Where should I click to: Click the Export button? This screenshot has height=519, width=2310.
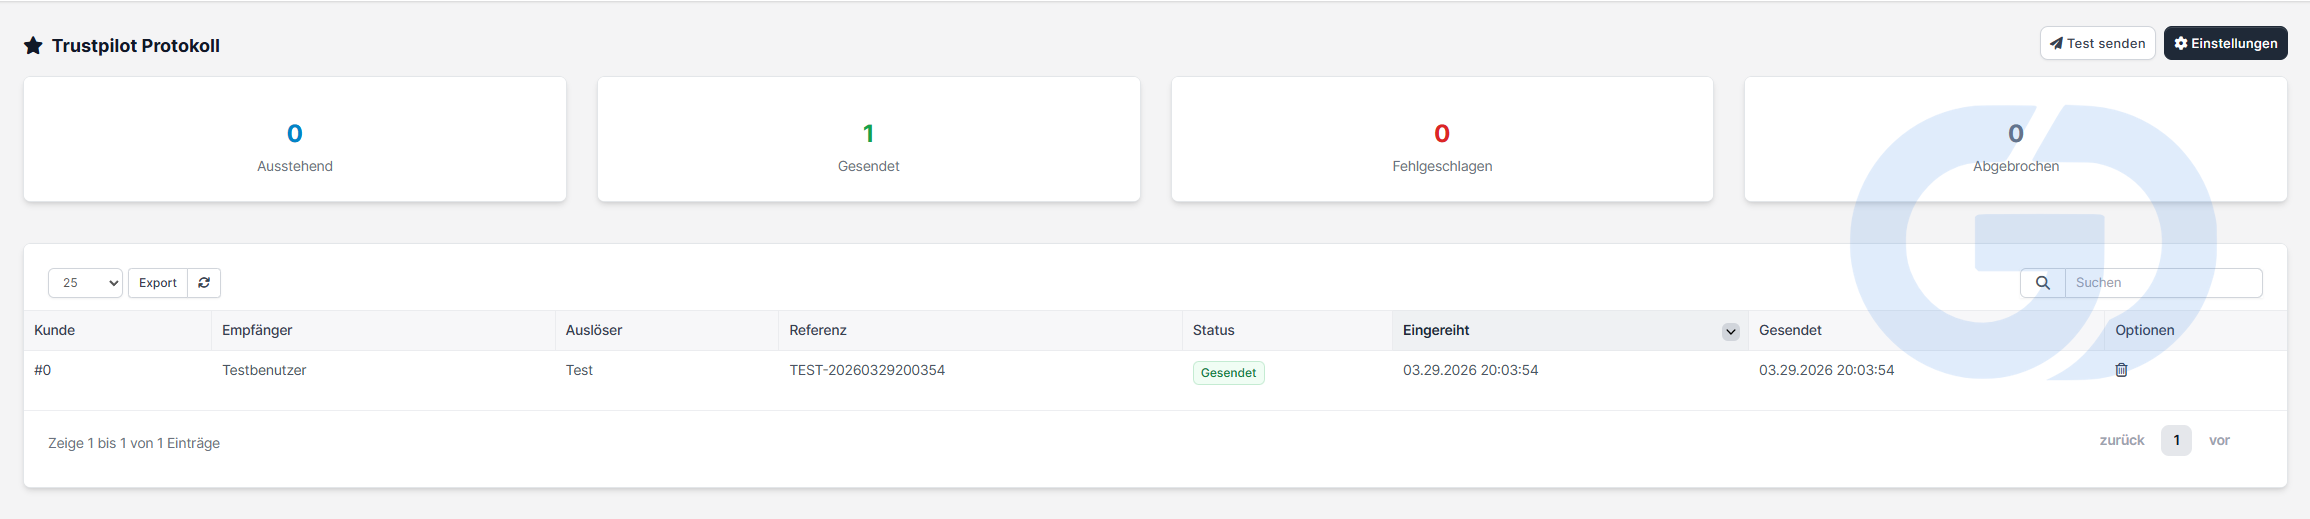tap(158, 283)
